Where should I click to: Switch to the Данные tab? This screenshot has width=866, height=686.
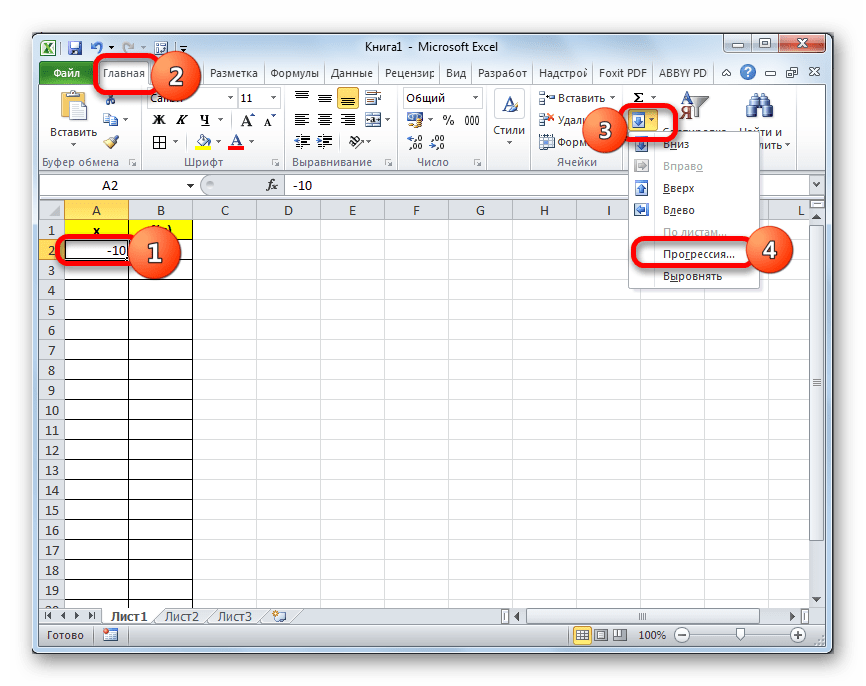pos(352,73)
